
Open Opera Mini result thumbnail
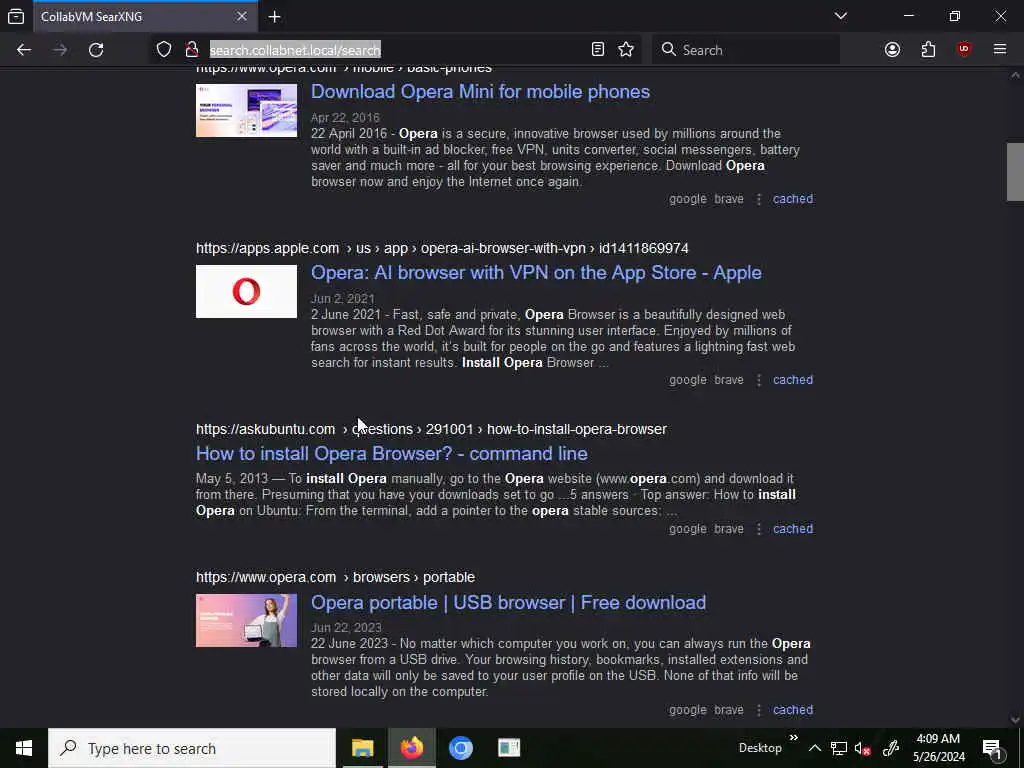point(246,110)
